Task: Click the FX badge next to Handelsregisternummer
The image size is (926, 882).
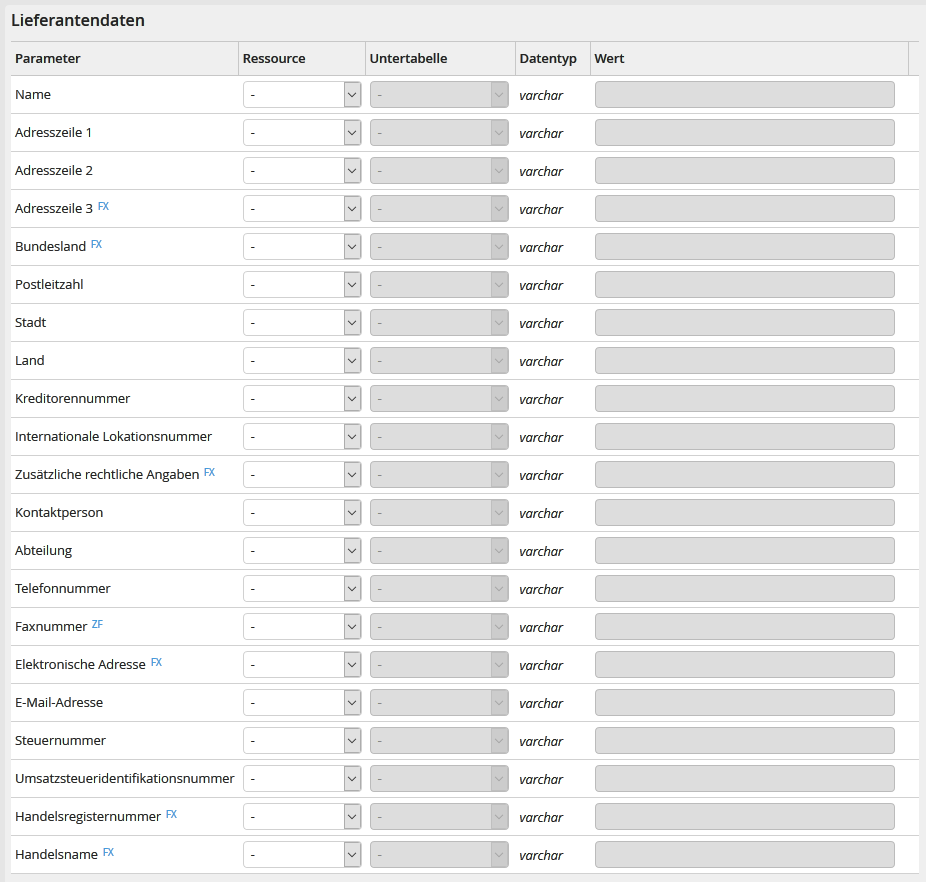Action: point(171,815)
